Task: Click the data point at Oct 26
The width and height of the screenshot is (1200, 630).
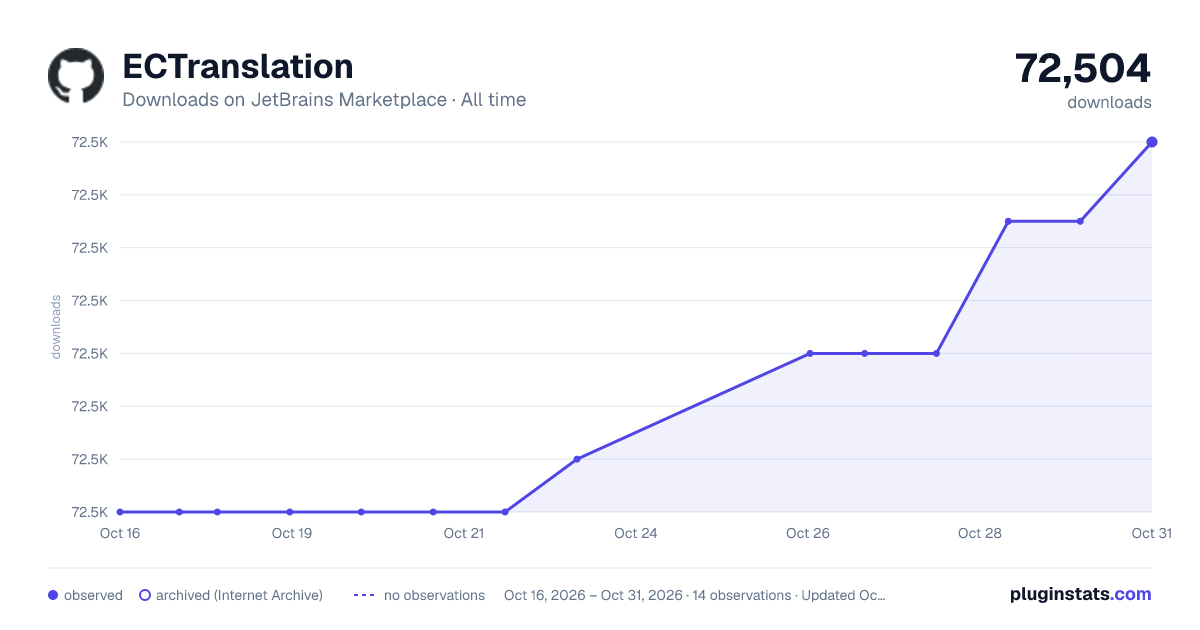Action: click(x=810, y=353)
